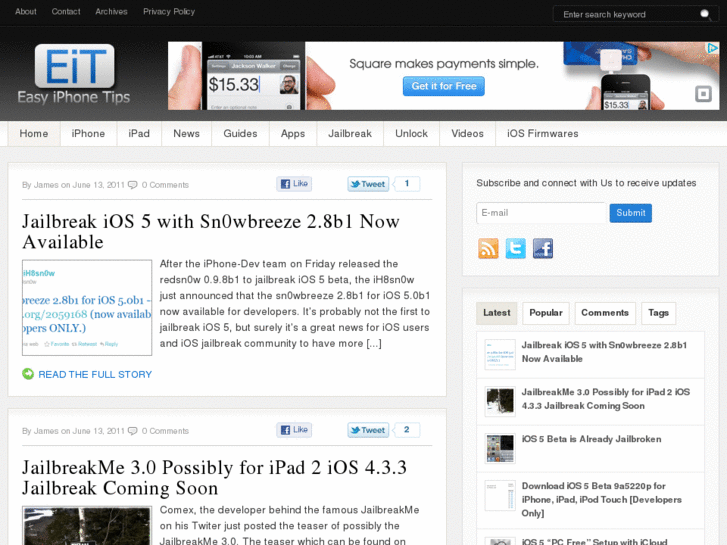The image size is (727, 545).
Task: Open the Apps menu item
Action: tap(293, 134)
